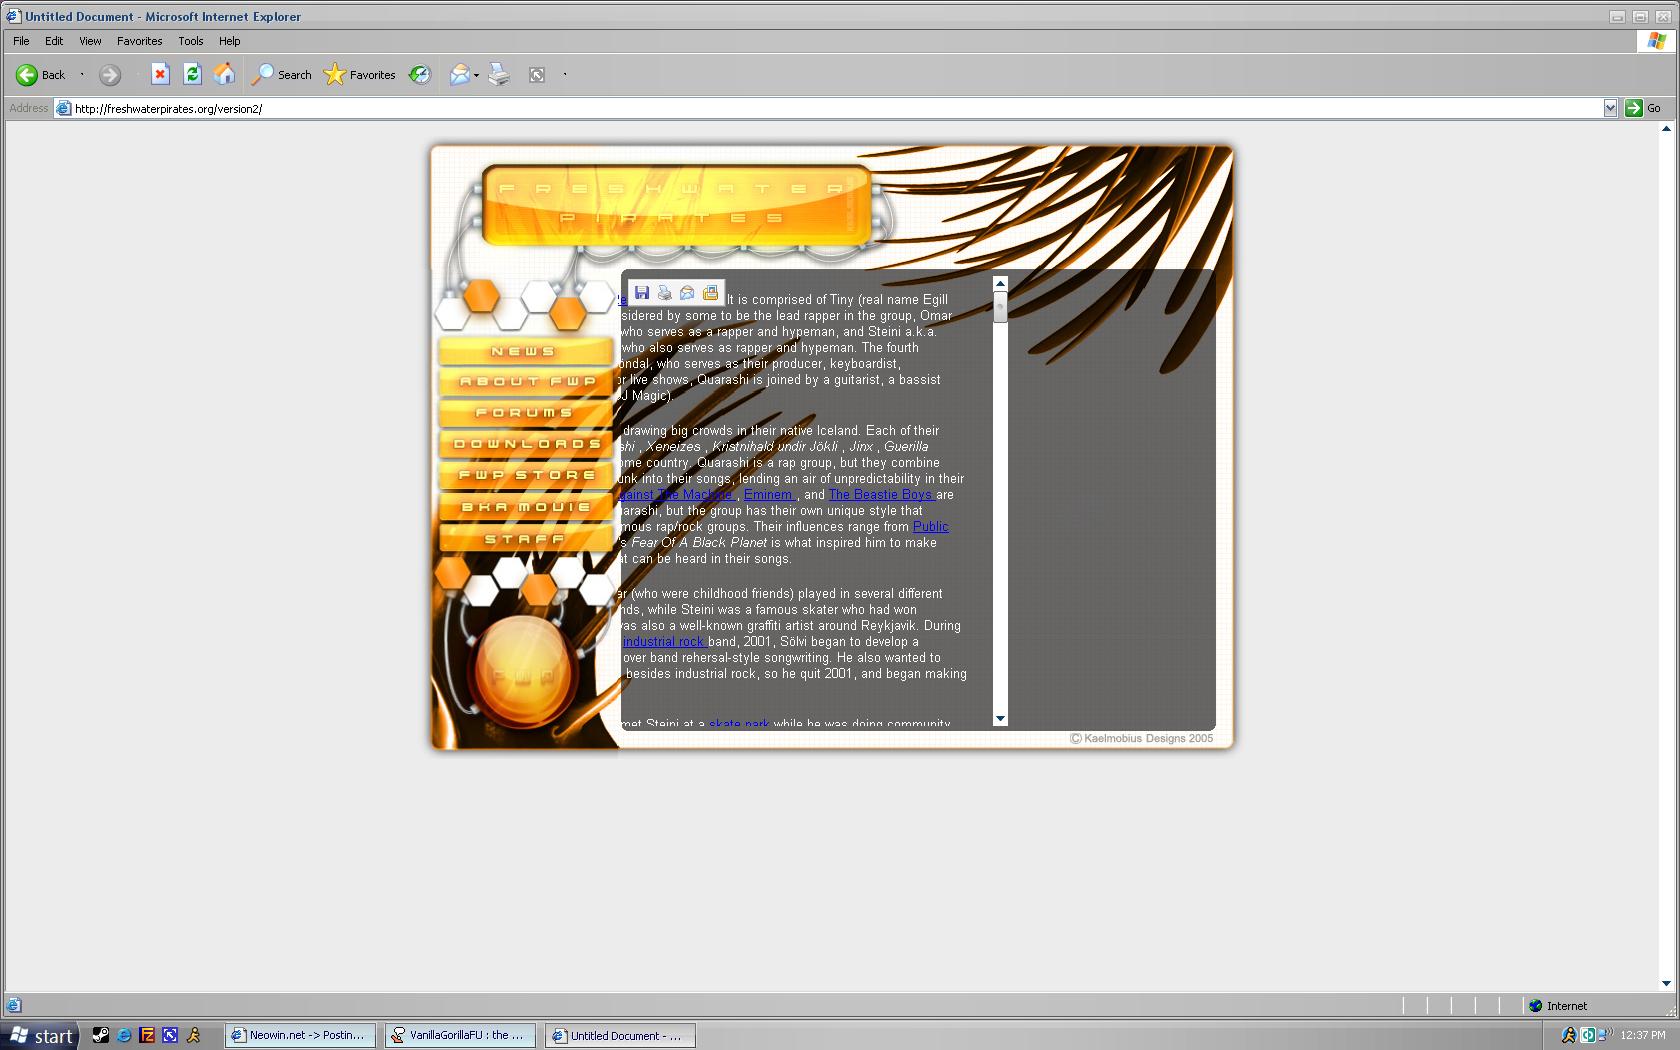Open the Favorites menu

(x=139, y=41)
